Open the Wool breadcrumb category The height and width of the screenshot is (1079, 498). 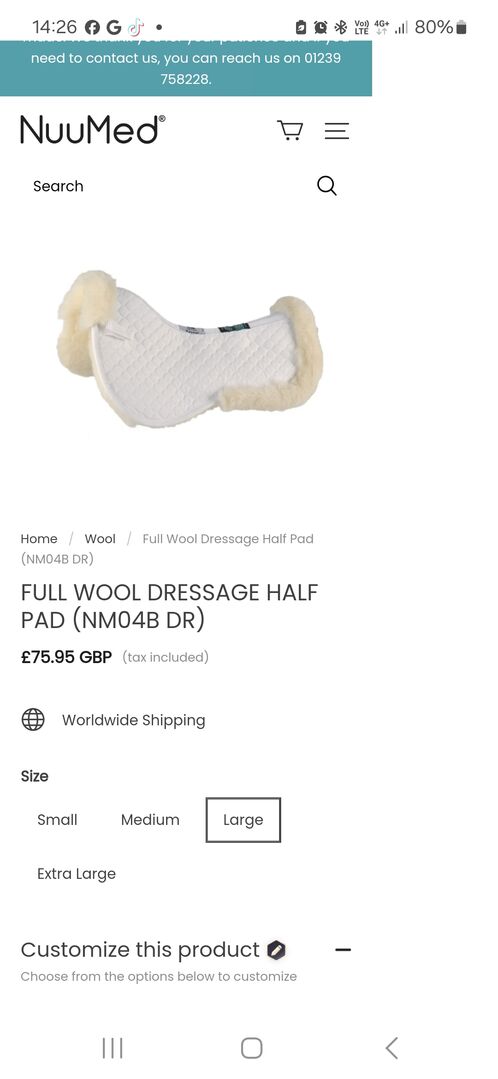pos(100,539)
